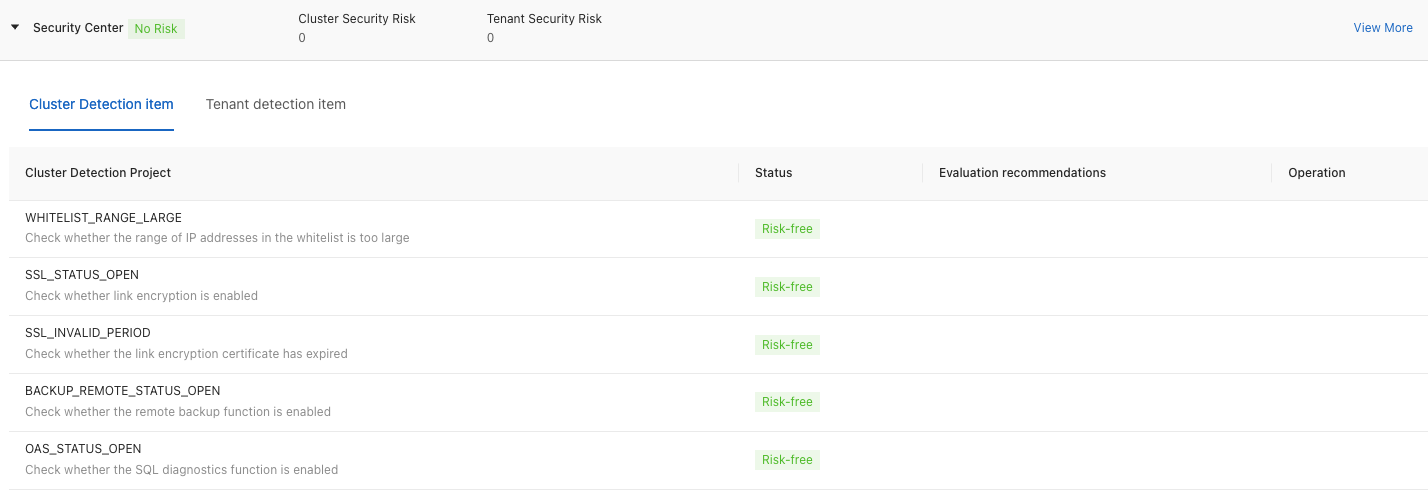This screenshot has width=1428, height=497.
Task: Click the Cluster Detection Project column header
Action: point(98,173)
